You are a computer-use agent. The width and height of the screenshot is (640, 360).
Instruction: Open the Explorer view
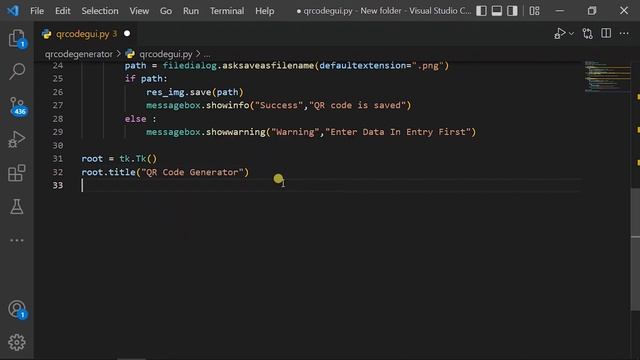[x=17, y=38]
